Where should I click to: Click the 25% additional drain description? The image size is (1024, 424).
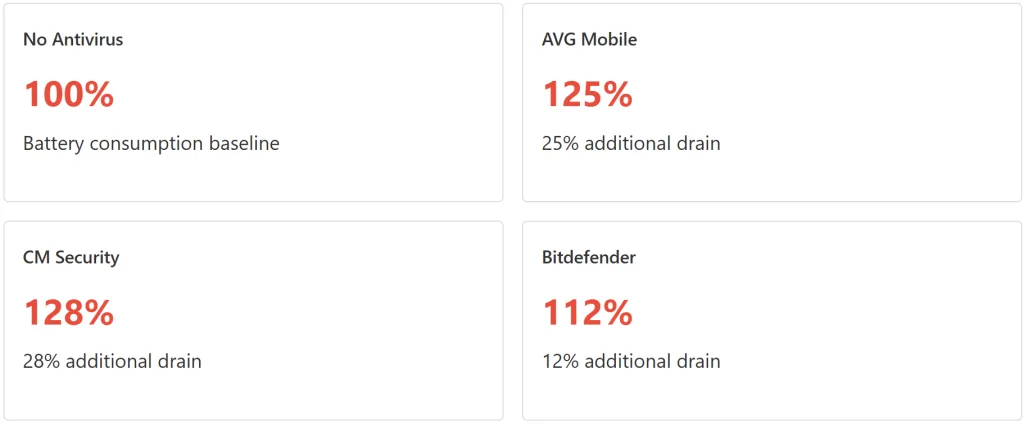click(631, 143)
